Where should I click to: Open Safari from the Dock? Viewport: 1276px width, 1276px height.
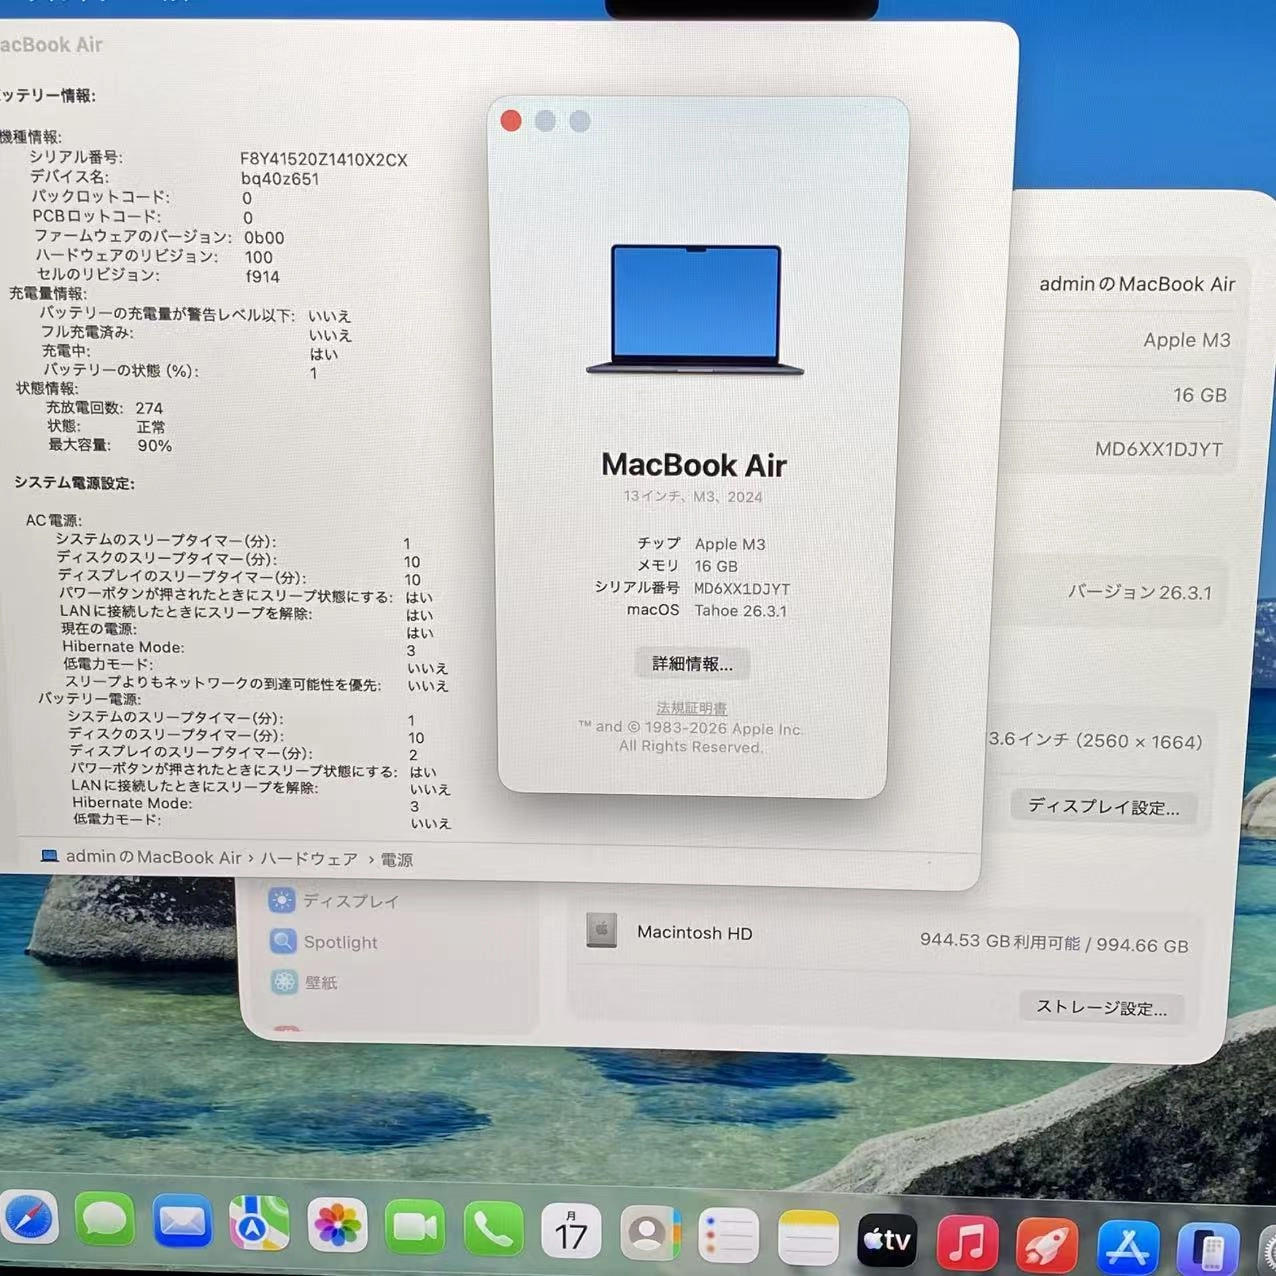point(28,1219)
